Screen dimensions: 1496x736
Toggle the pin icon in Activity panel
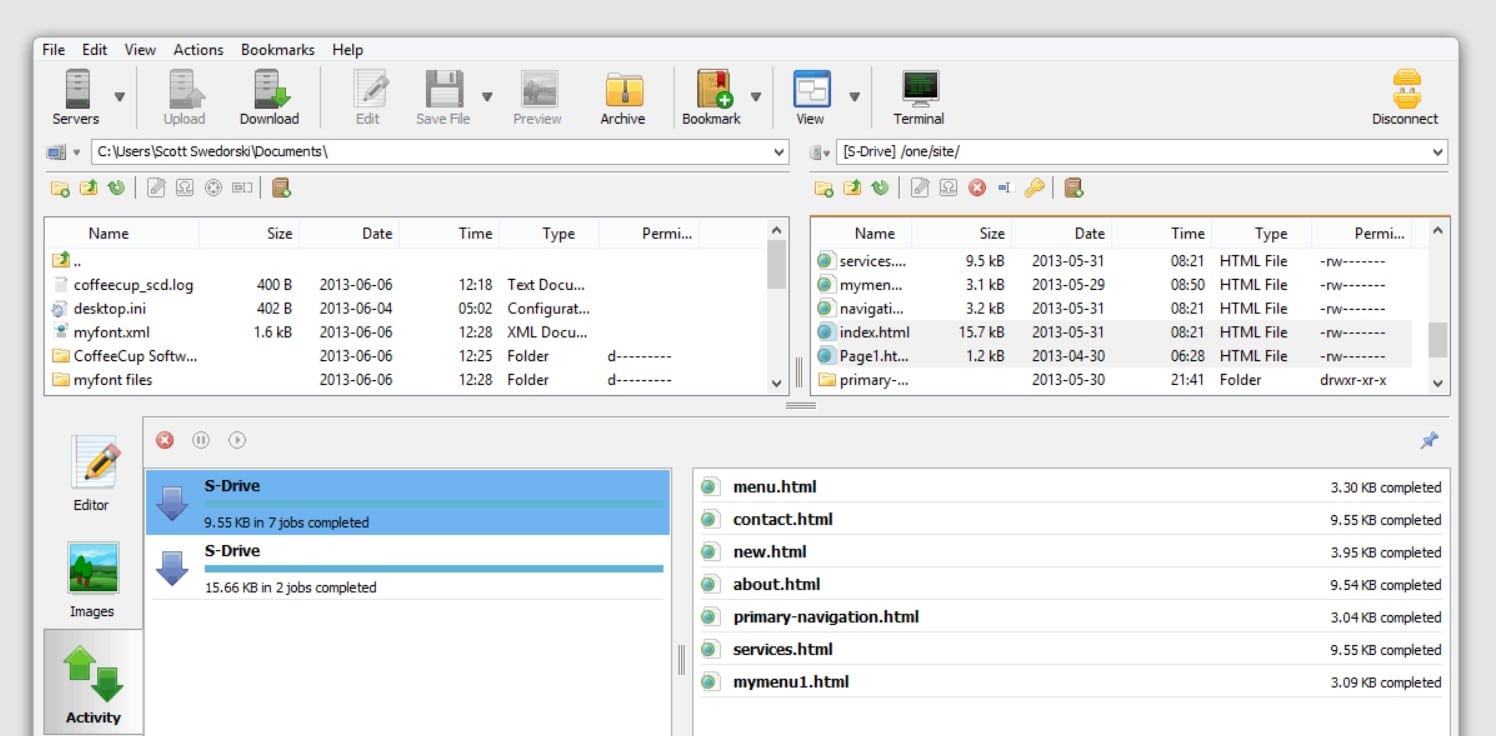(x=1429, y=440)
